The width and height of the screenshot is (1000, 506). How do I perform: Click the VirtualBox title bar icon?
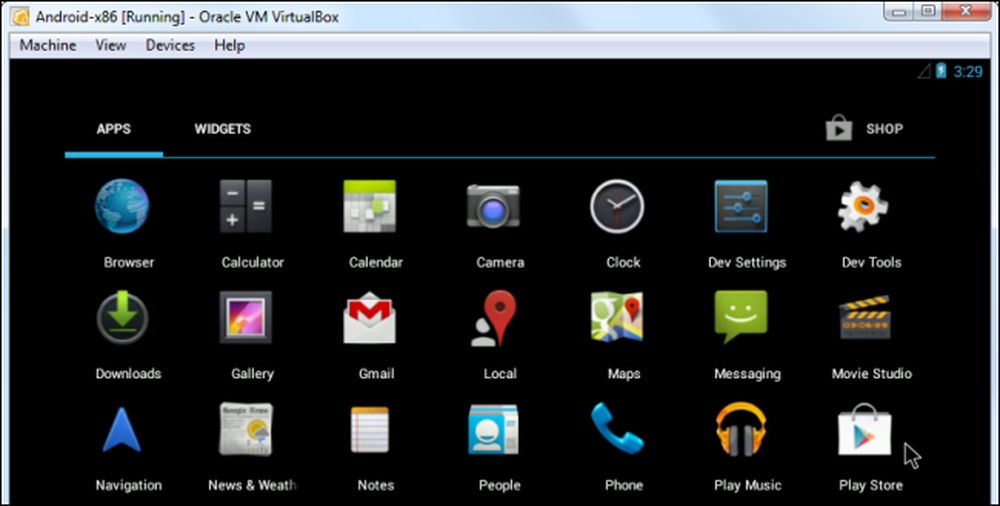(20, 16)
